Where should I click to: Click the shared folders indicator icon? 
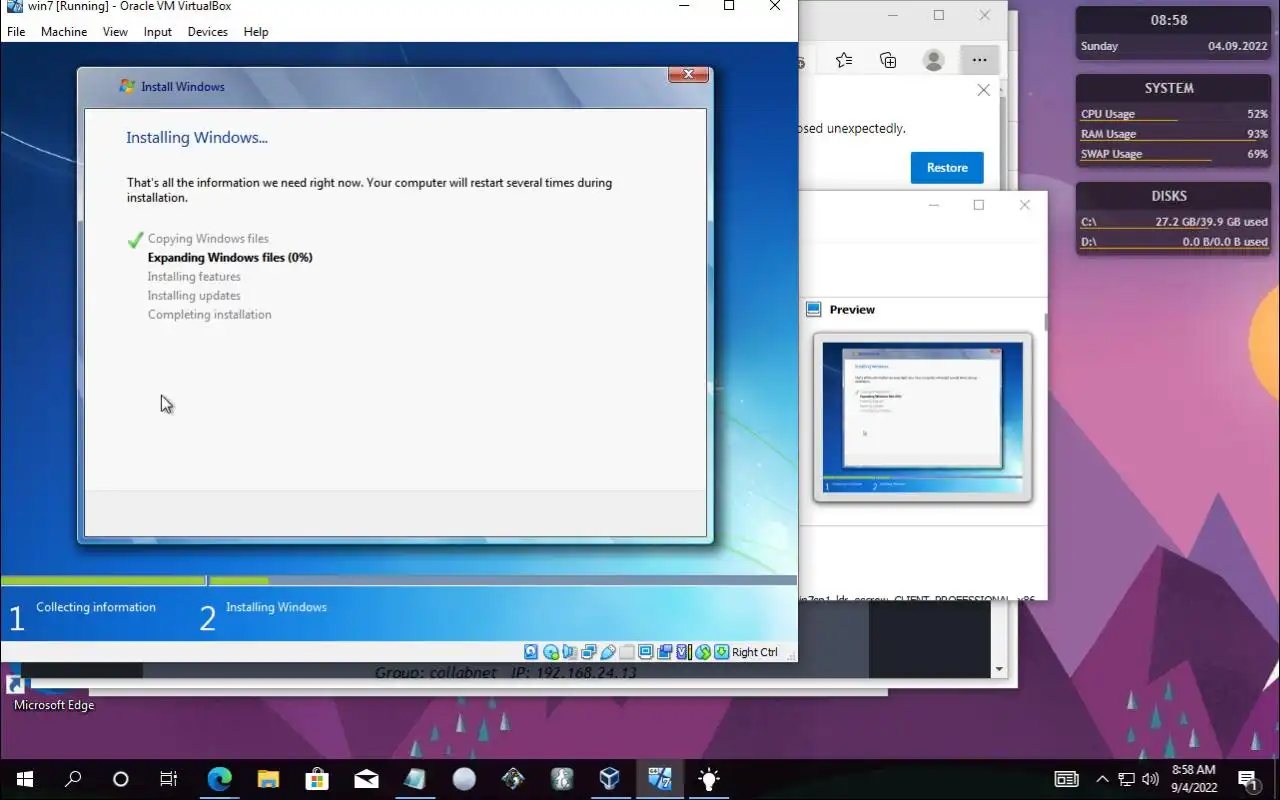coord(627,652)
